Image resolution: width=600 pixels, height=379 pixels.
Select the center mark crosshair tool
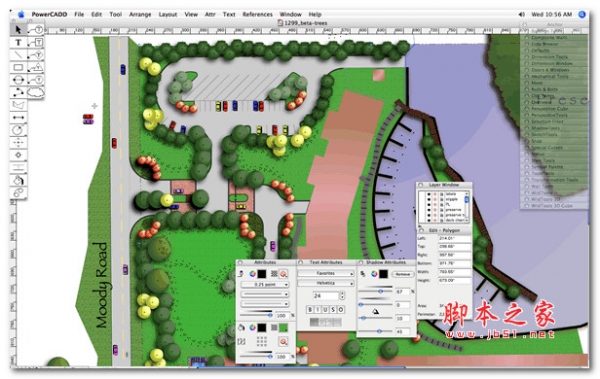point(18,142)
